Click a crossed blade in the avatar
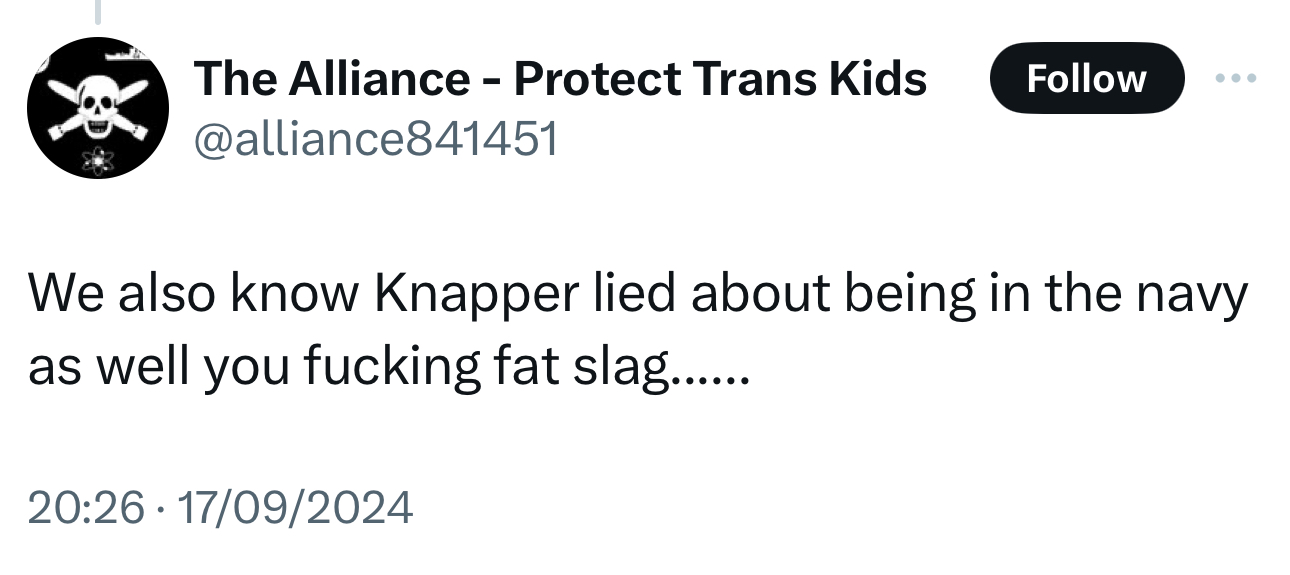 coord(61,91)
